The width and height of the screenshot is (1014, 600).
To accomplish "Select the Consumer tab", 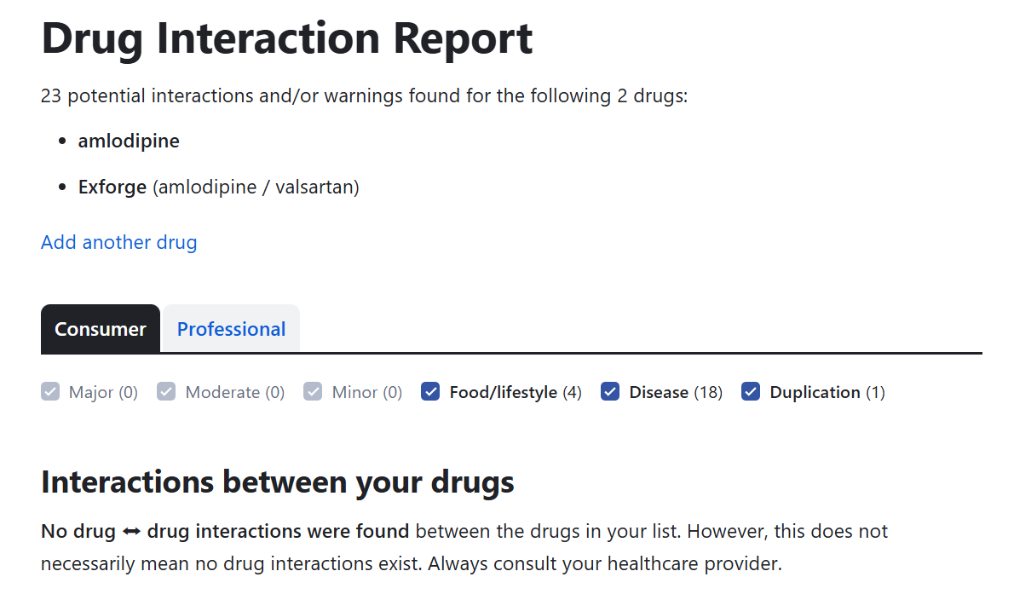I will point(100,329).
